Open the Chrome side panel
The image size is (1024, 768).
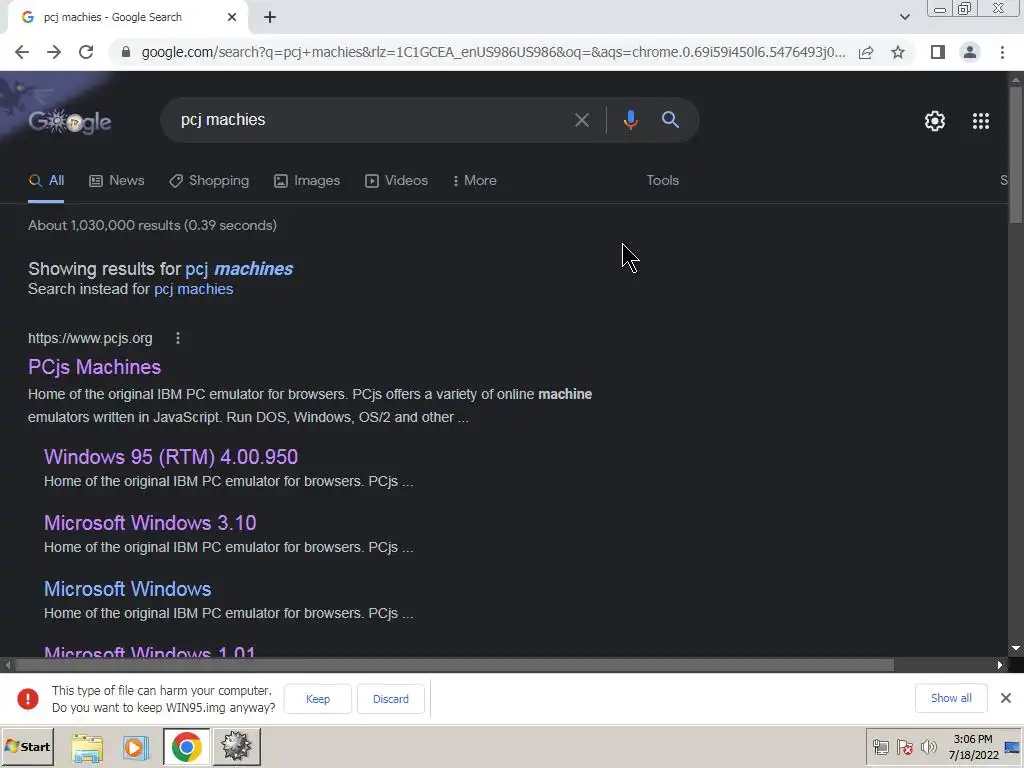pos(938,52)
